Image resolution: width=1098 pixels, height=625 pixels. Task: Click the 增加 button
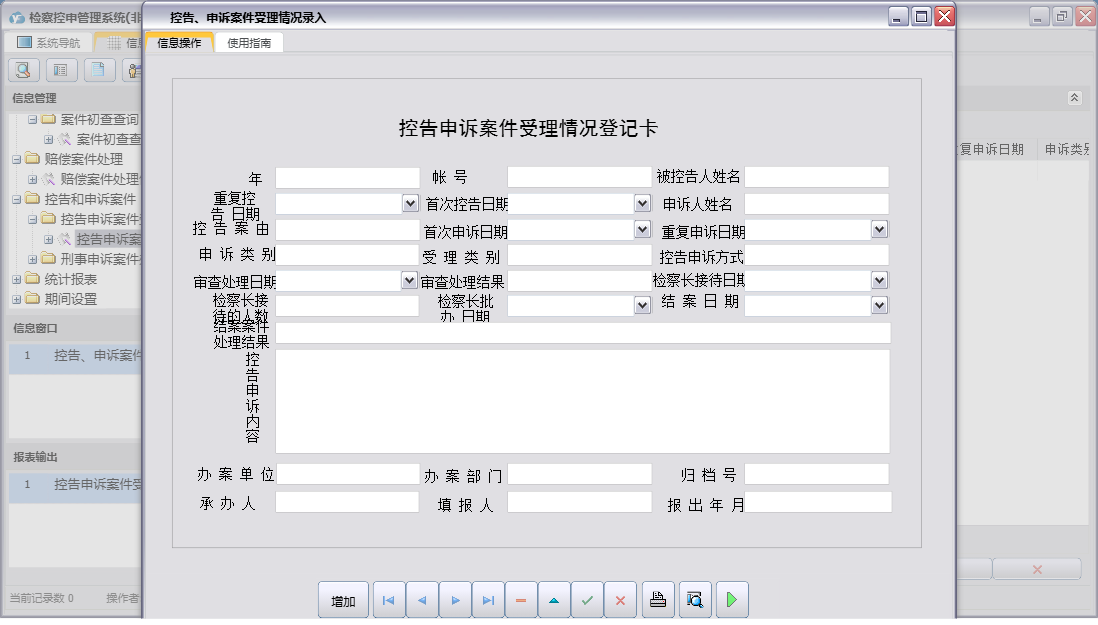[x=343, y=600]
